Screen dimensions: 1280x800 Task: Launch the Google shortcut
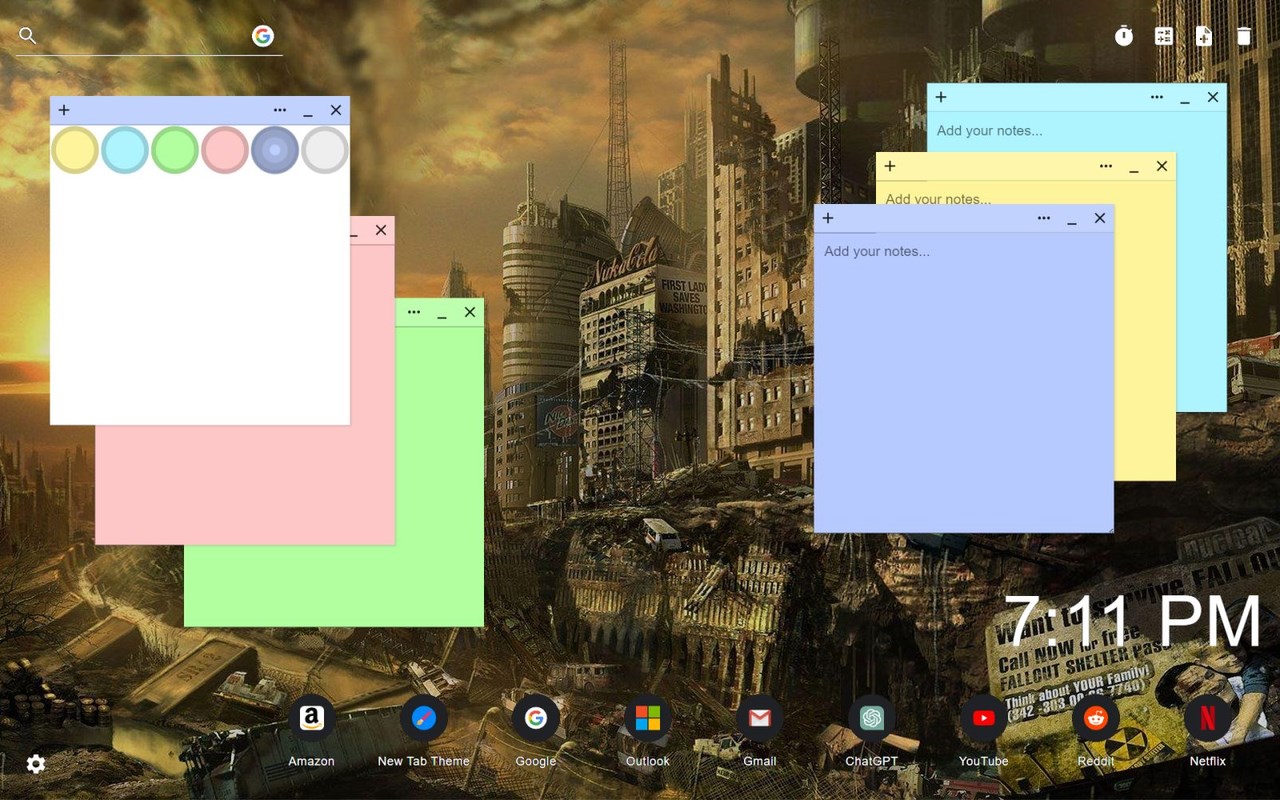pyautogui.click(x=535, y=718)
